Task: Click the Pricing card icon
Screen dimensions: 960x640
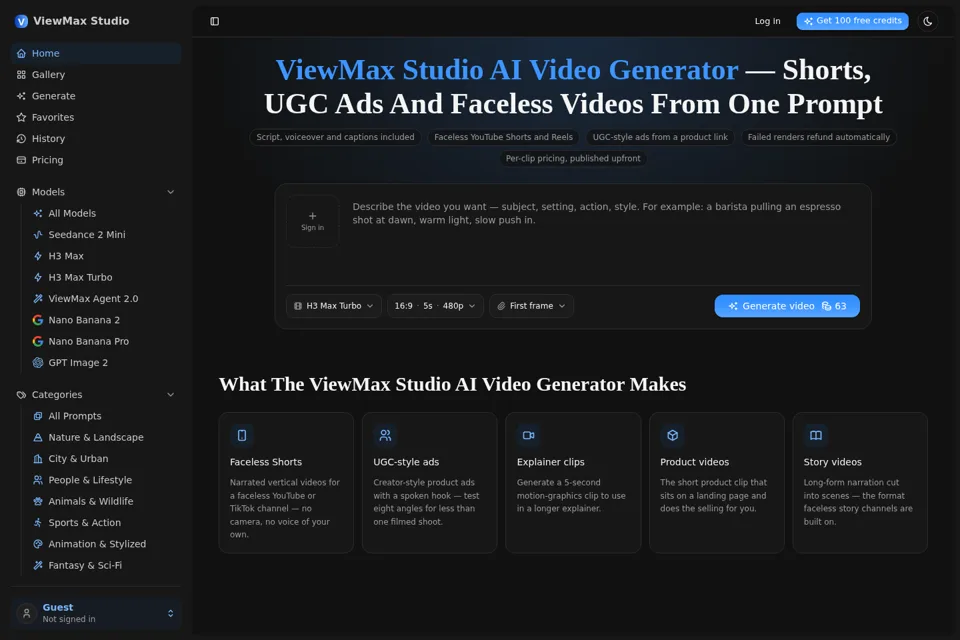Action: [x=21, y=160]
